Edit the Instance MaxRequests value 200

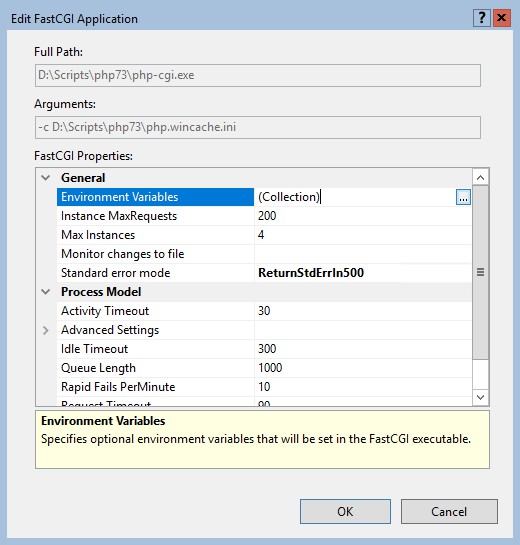[x=363, y=216]
